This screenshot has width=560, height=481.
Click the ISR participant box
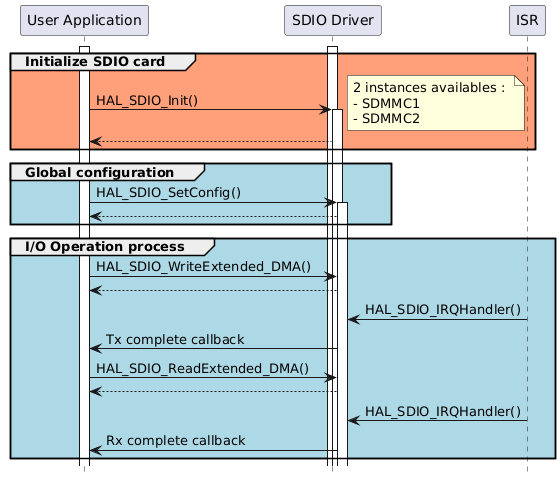point(527,20)
